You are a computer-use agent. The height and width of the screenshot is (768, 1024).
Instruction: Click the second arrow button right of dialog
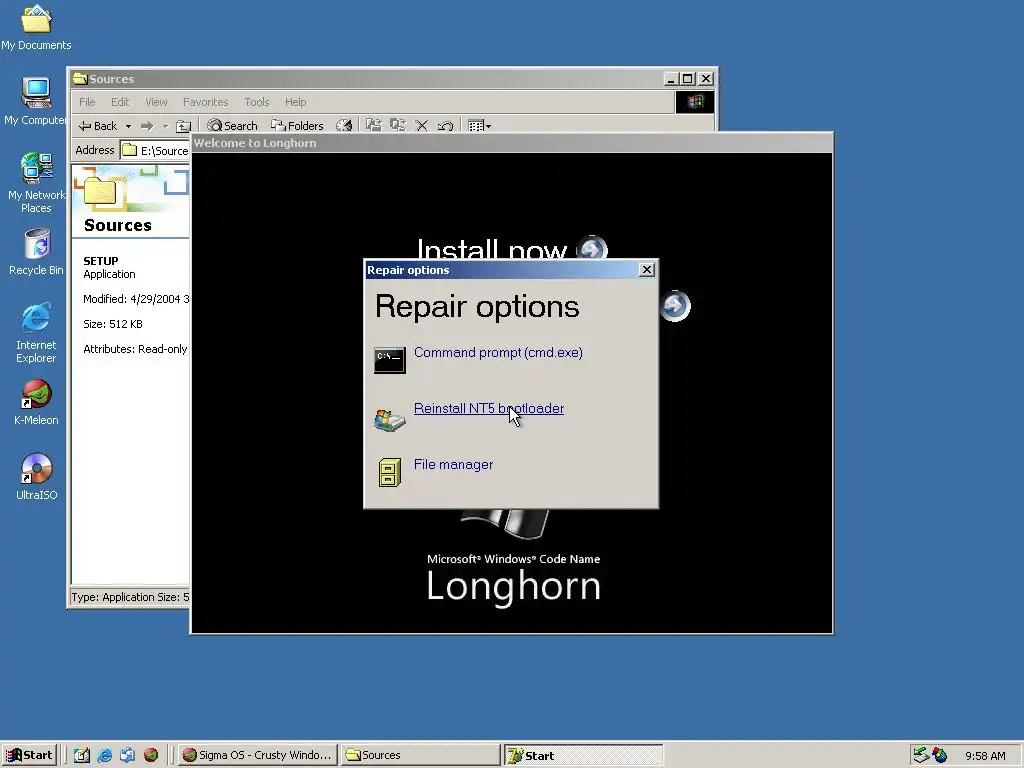675,306
